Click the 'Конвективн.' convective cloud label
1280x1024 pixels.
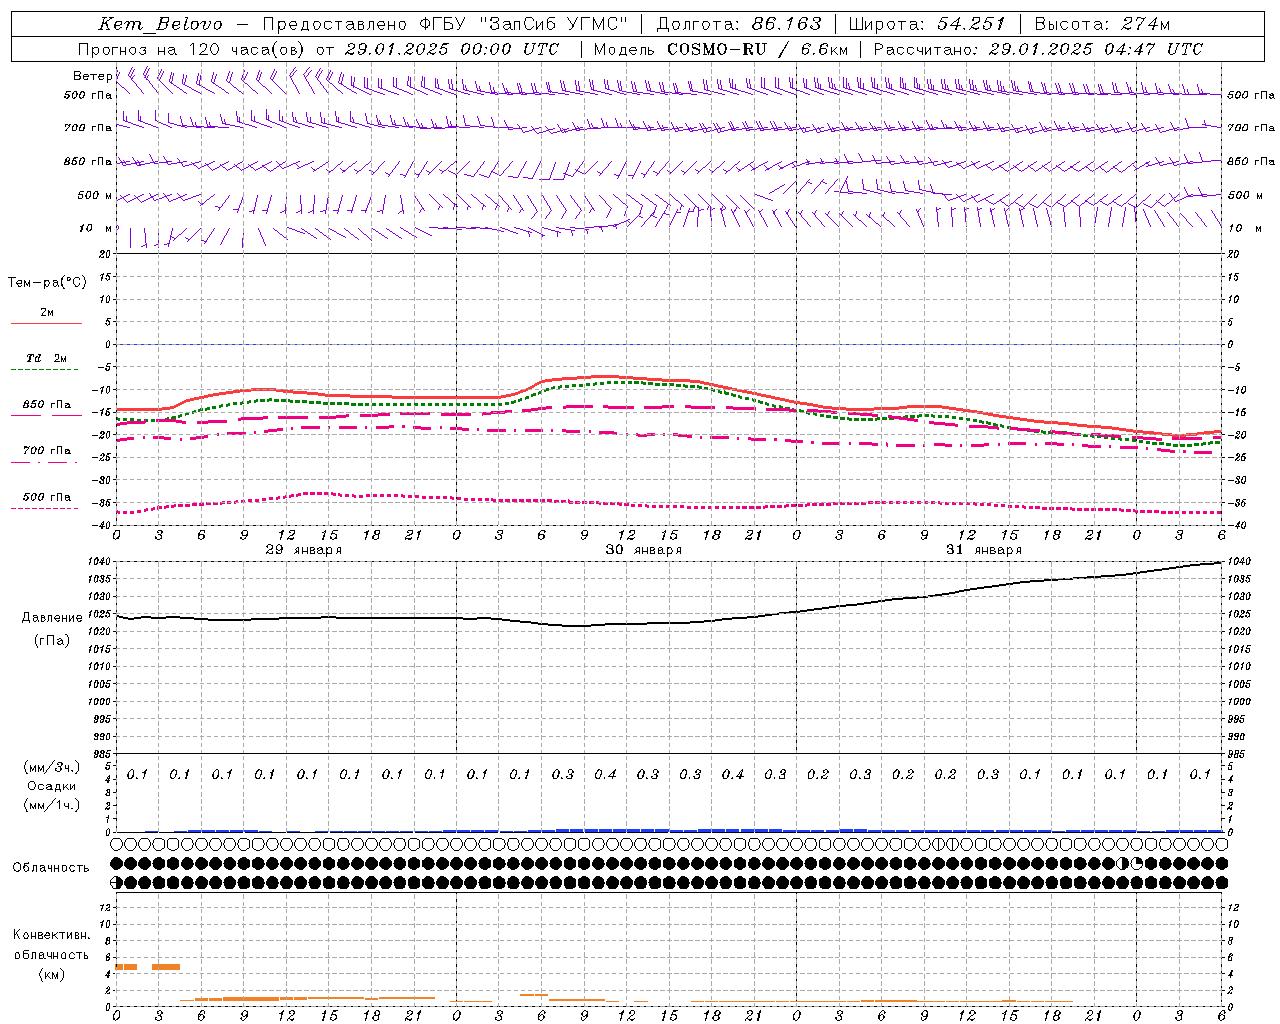point(52,935)
